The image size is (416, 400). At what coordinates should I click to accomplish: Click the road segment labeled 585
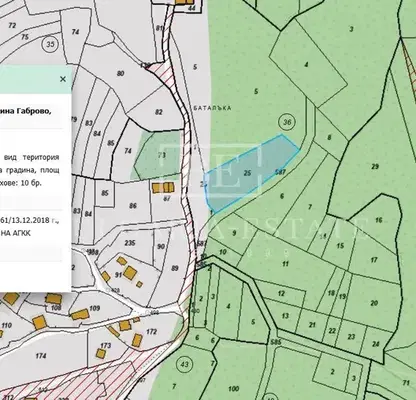point(276,342)
